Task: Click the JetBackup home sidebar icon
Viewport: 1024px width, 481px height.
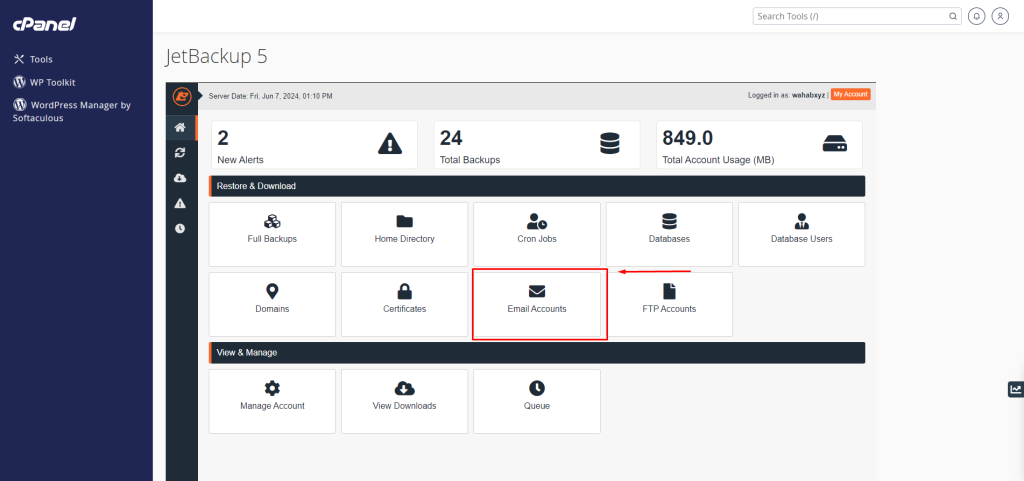Action: 180,128
